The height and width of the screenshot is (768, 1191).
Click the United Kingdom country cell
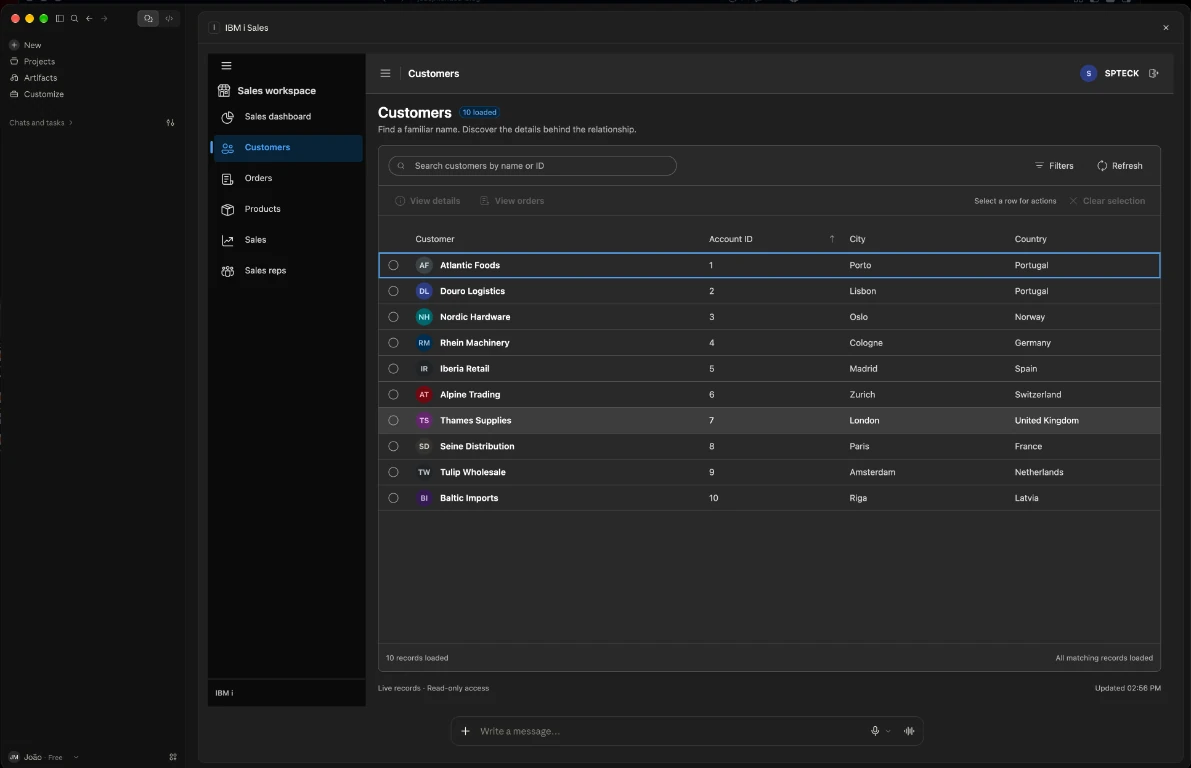tap(1046, 420)
